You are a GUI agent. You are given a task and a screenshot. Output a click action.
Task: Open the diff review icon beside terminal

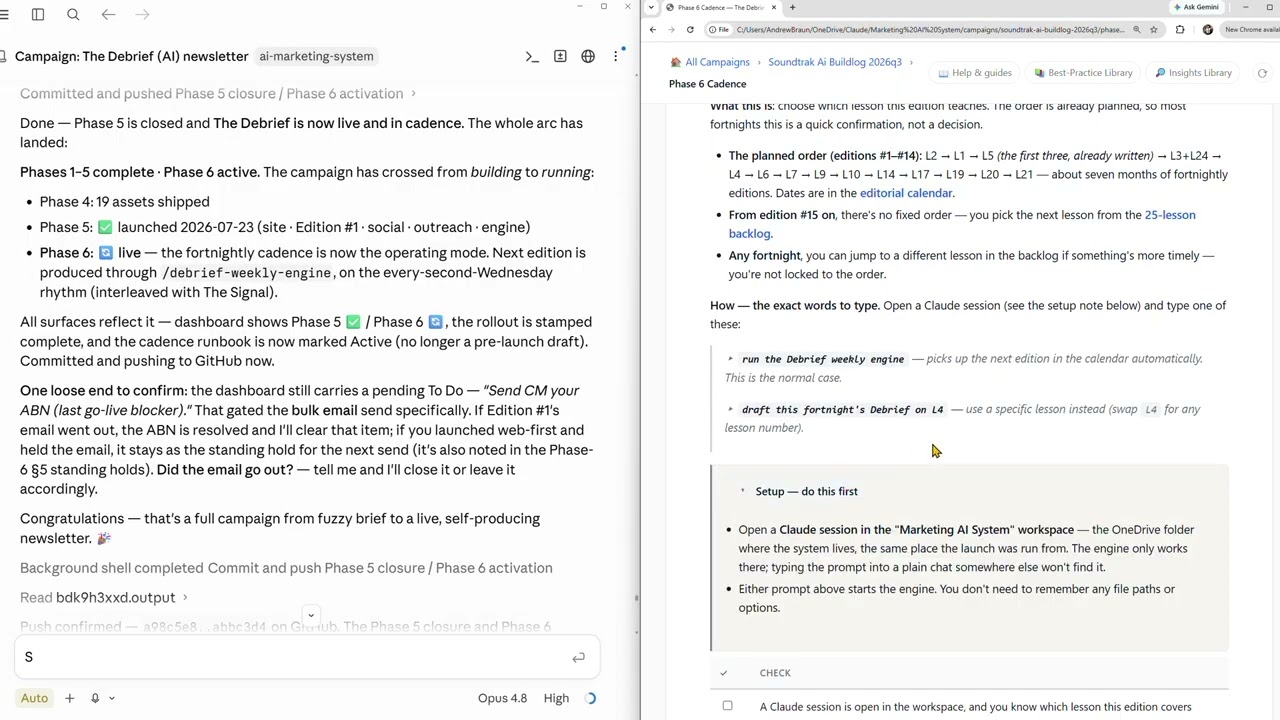tap(560, 57)
